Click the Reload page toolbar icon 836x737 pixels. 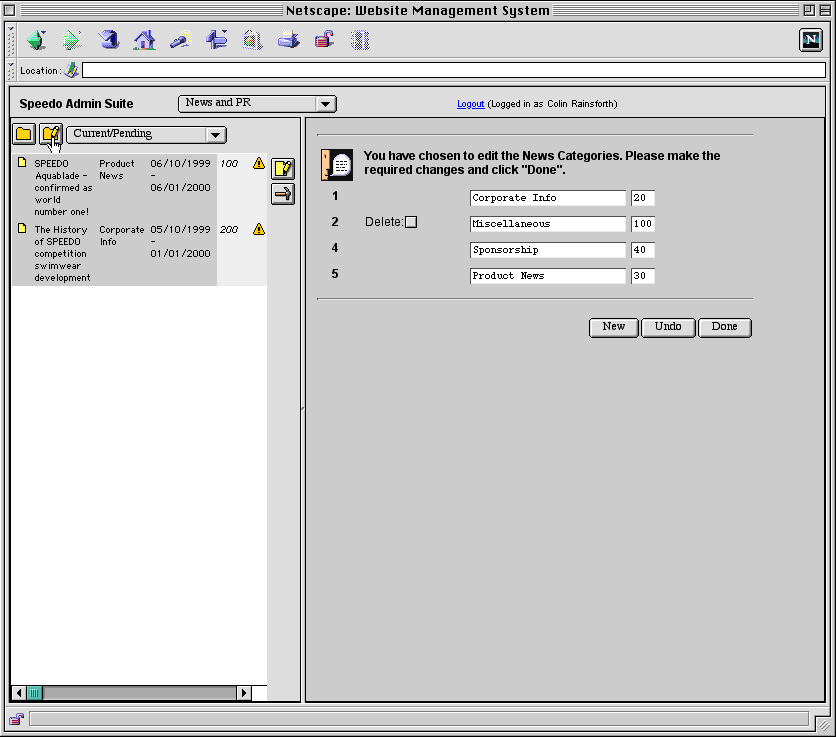click(109, 40)
